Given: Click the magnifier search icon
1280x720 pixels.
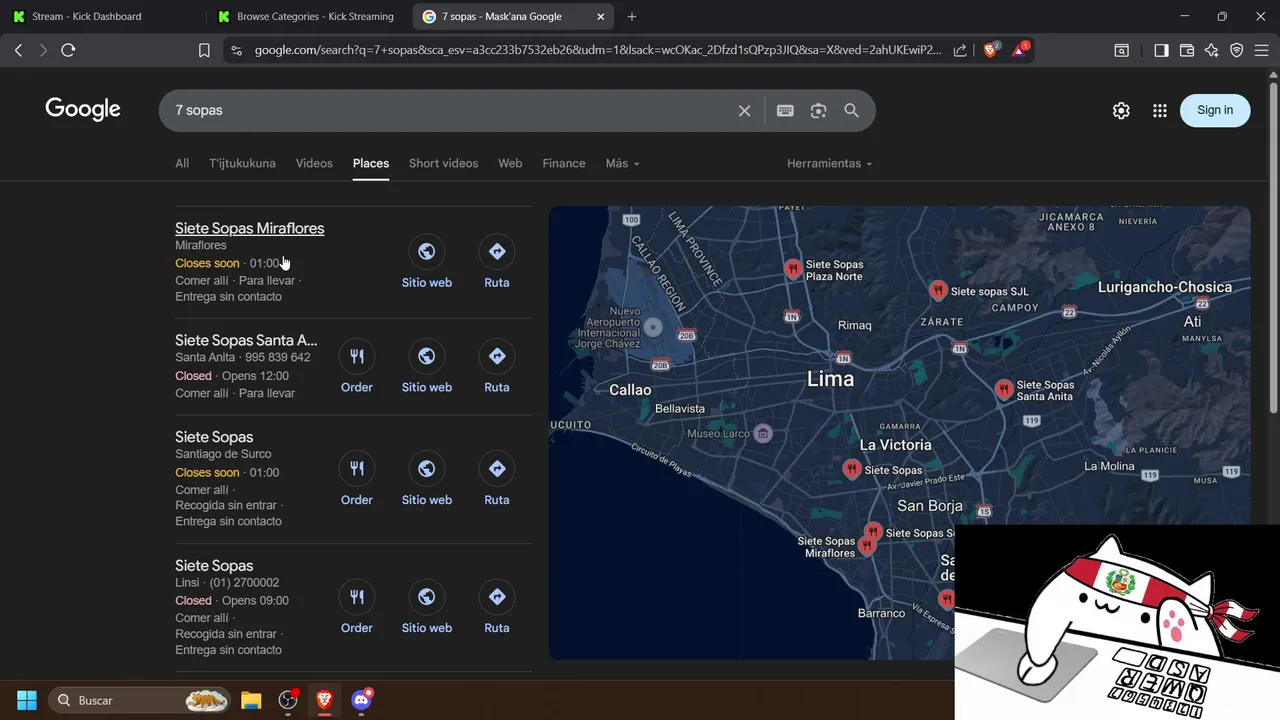Looking at the screenshot, I should 852,111.
